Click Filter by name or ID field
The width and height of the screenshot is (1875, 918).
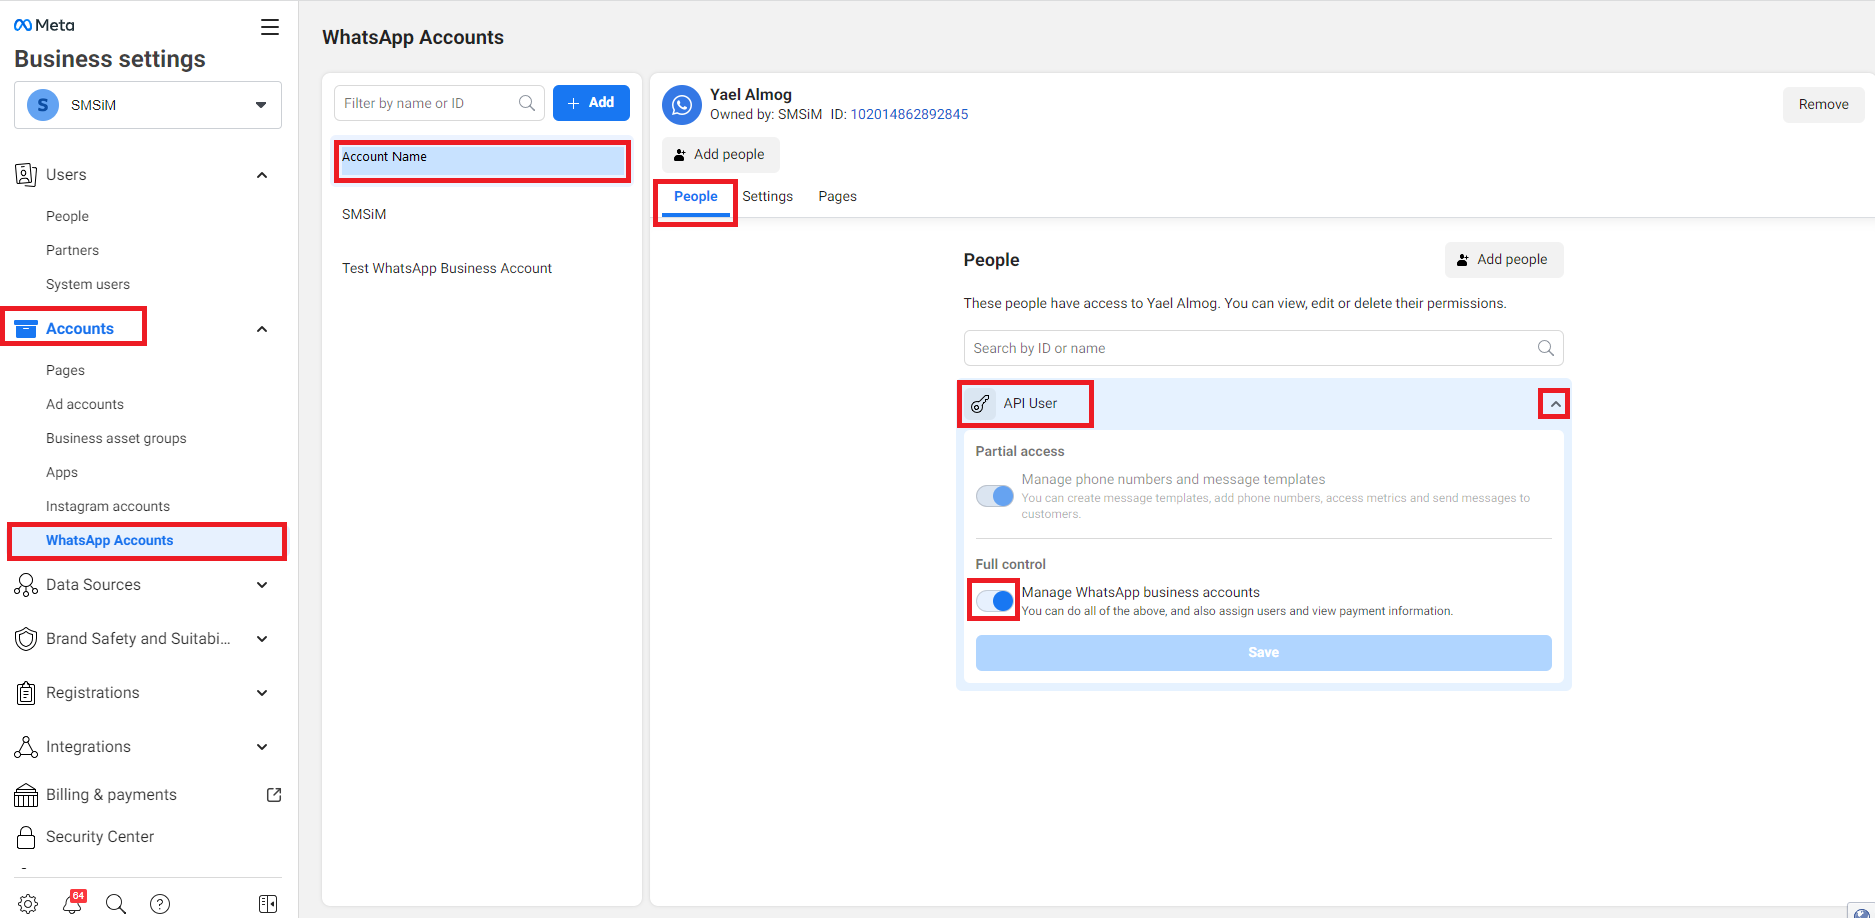coord(439,103)
